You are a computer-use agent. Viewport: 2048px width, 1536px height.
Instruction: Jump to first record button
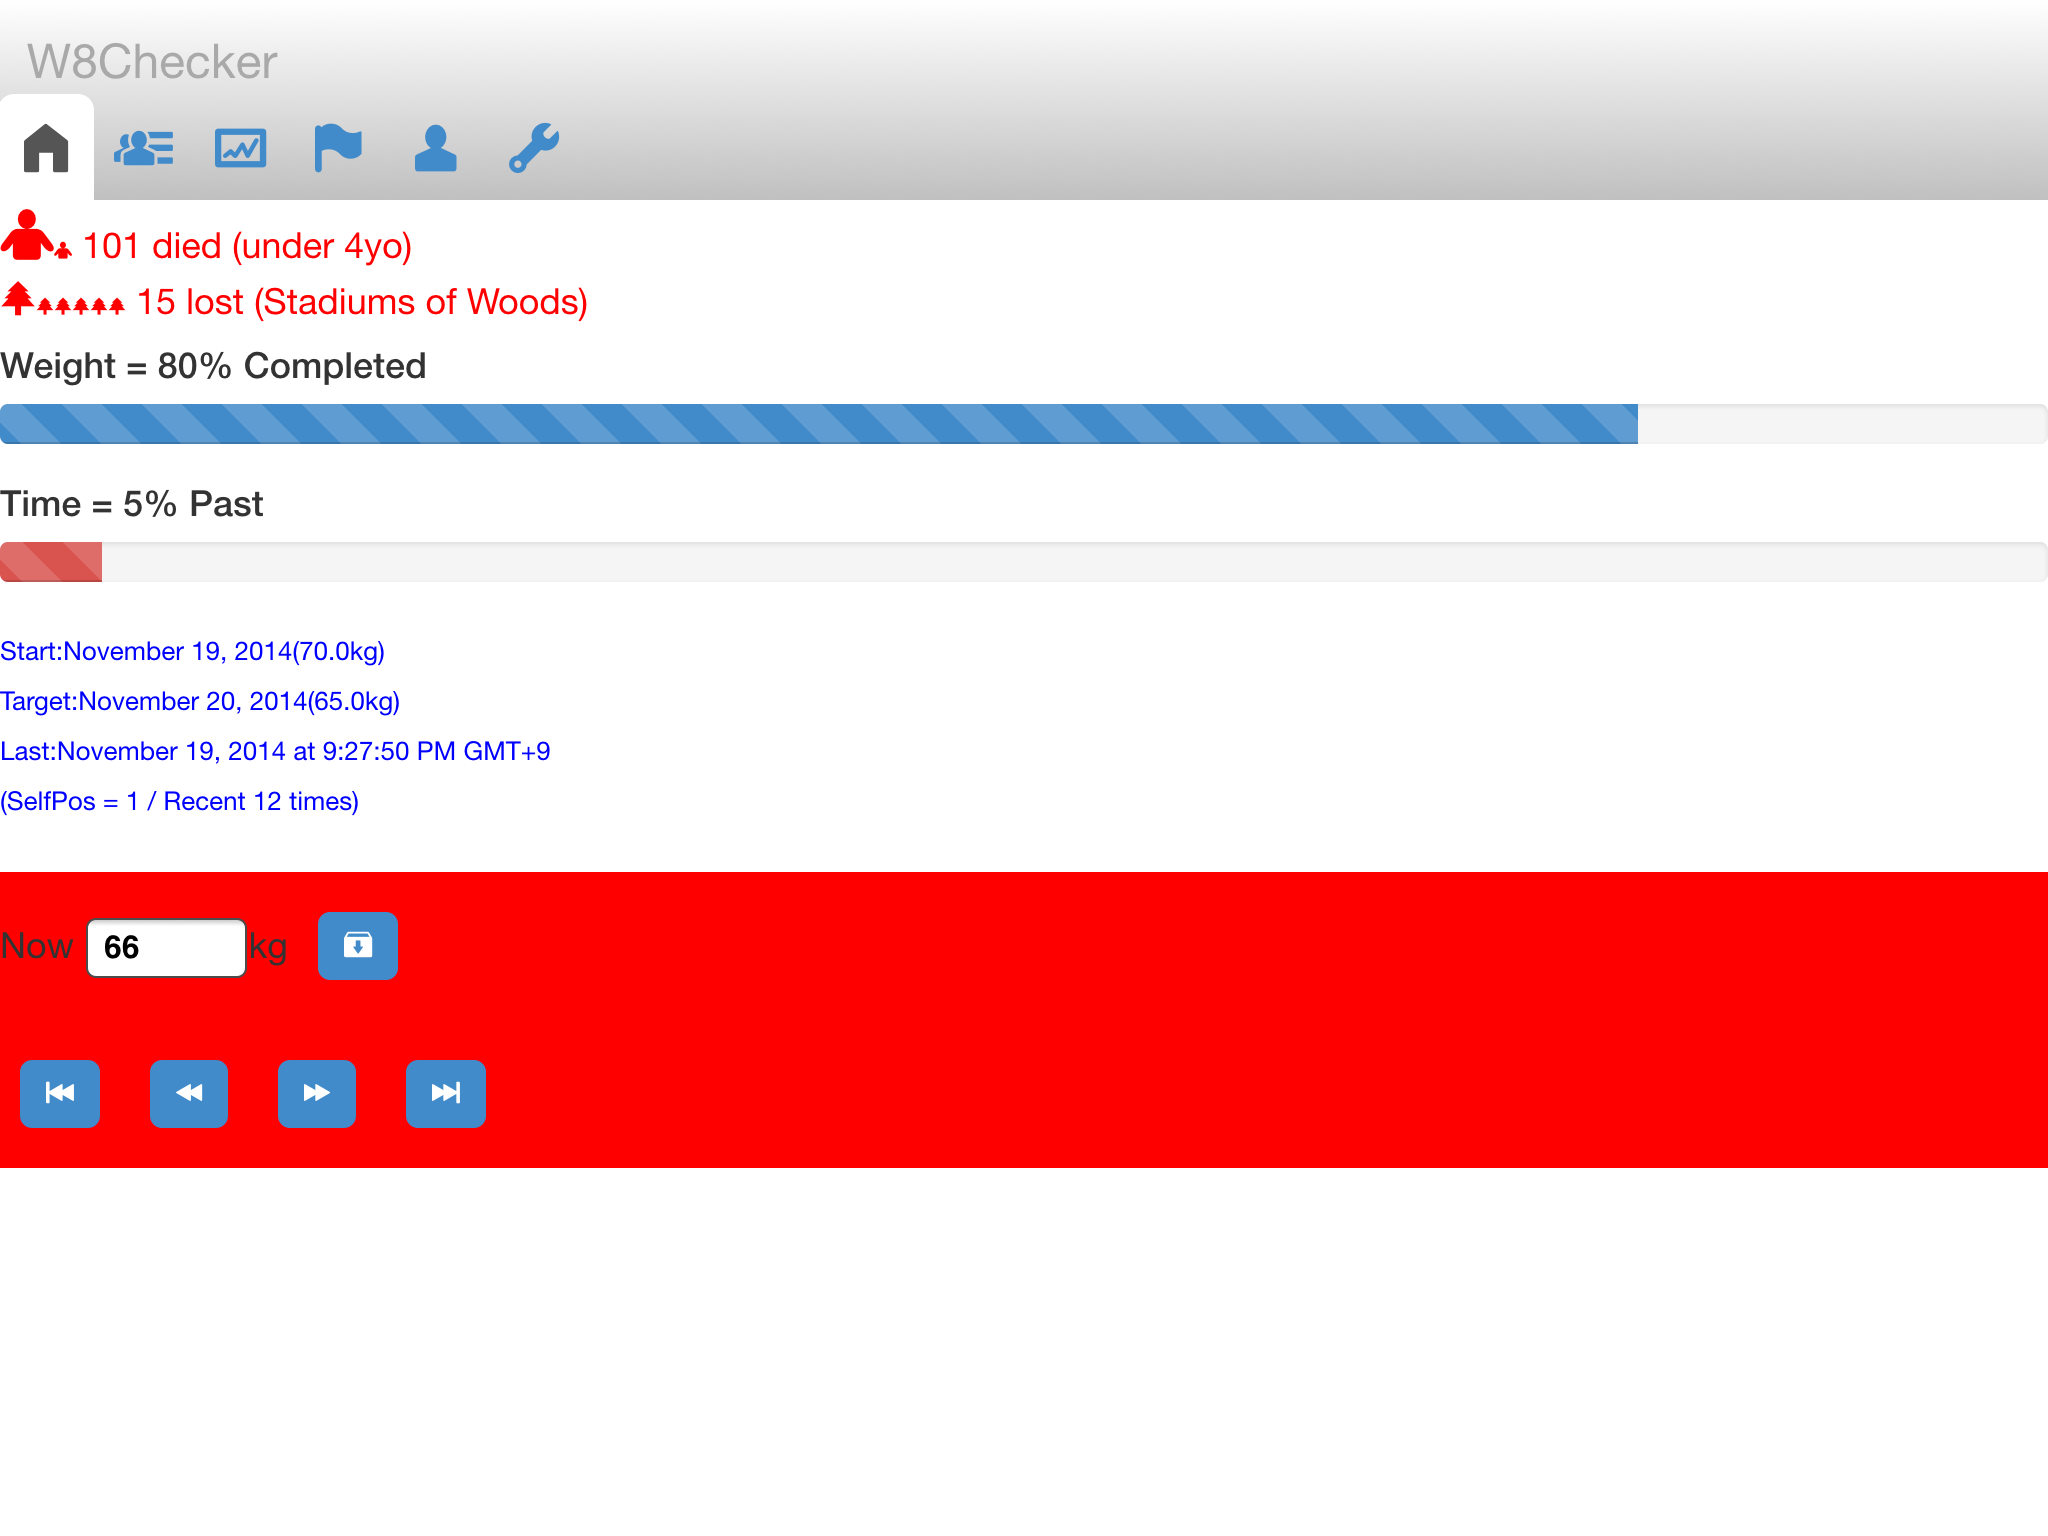pyautogui.click(x=60, y=1093)
